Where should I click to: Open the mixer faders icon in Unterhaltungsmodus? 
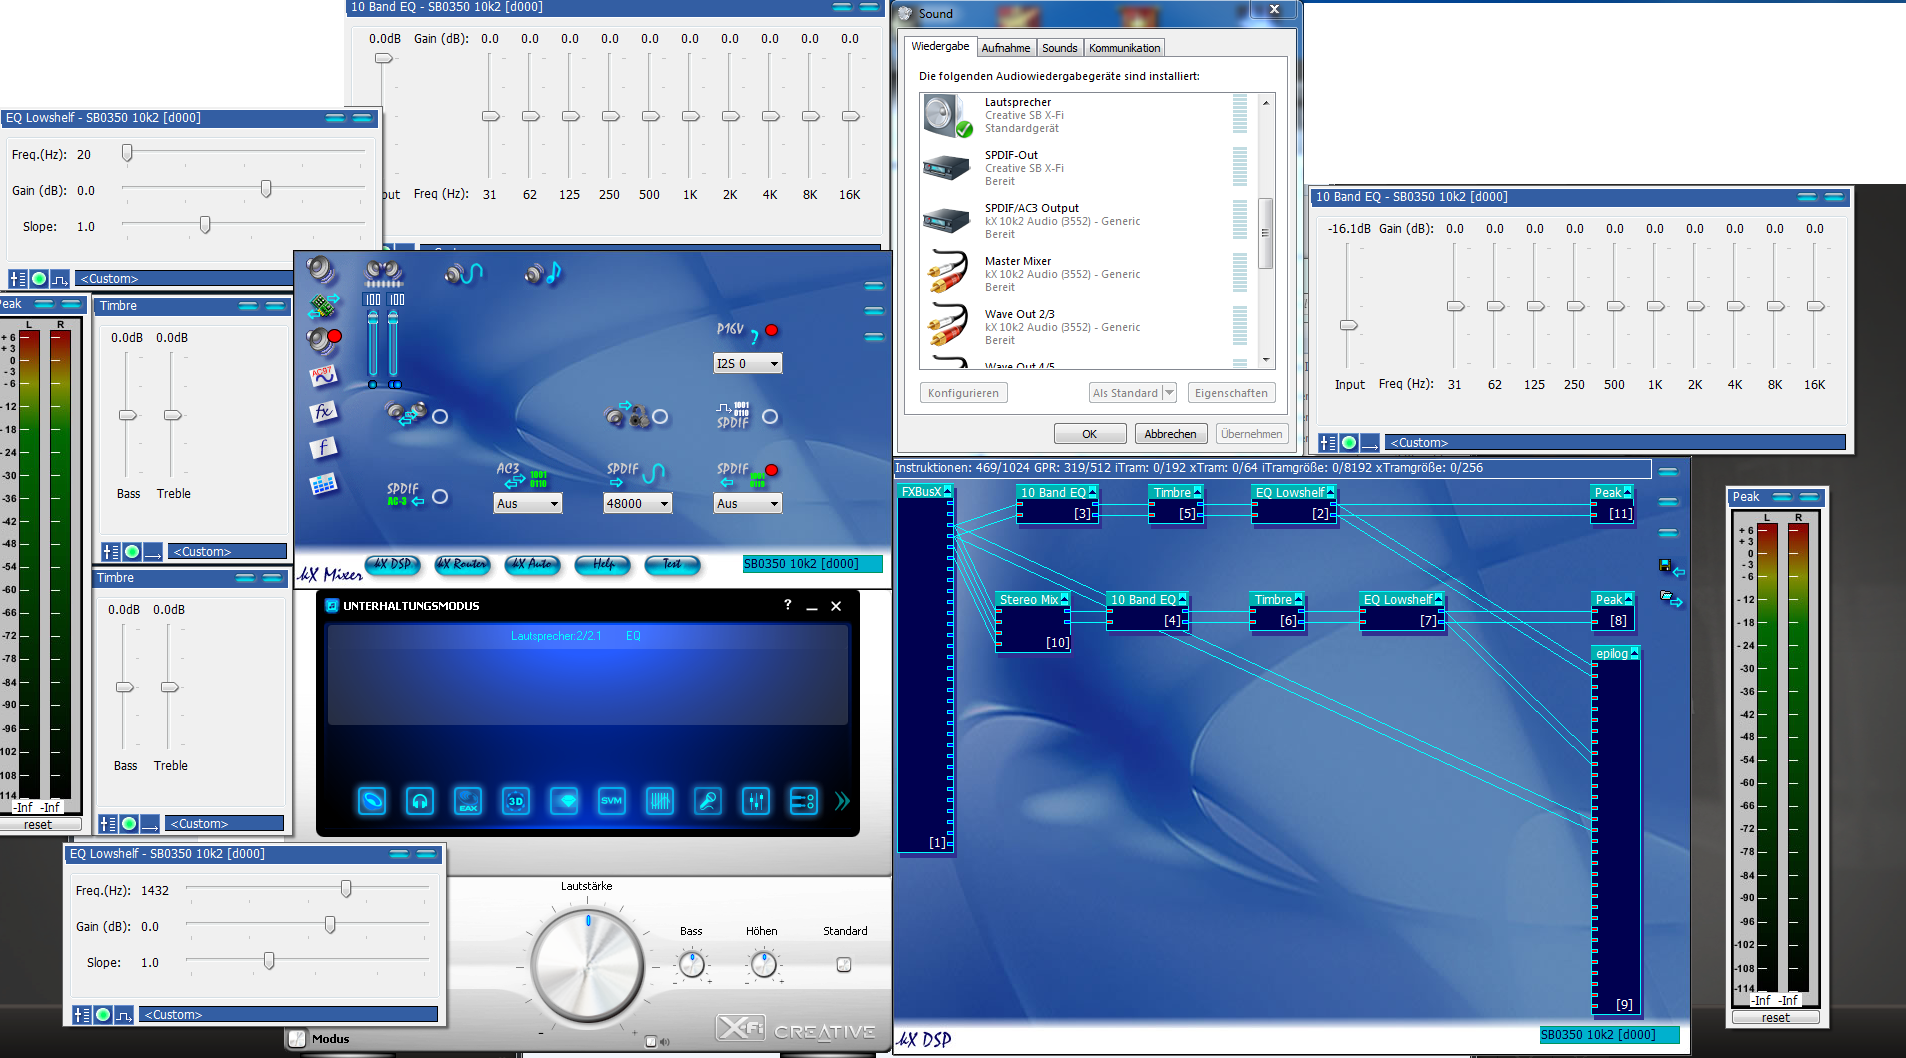[x=756, y=801]
